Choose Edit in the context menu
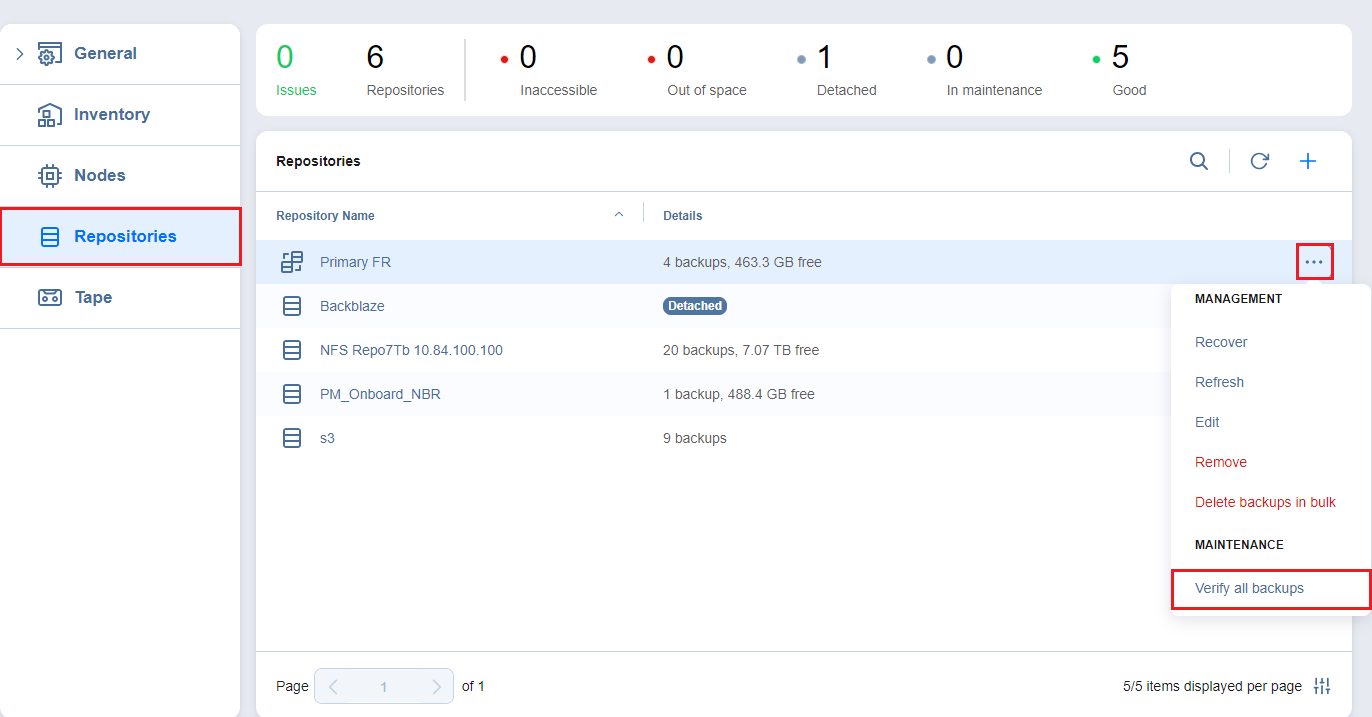The width and height of the screenshot is (1372, 717). click(x=1206, y=421)
